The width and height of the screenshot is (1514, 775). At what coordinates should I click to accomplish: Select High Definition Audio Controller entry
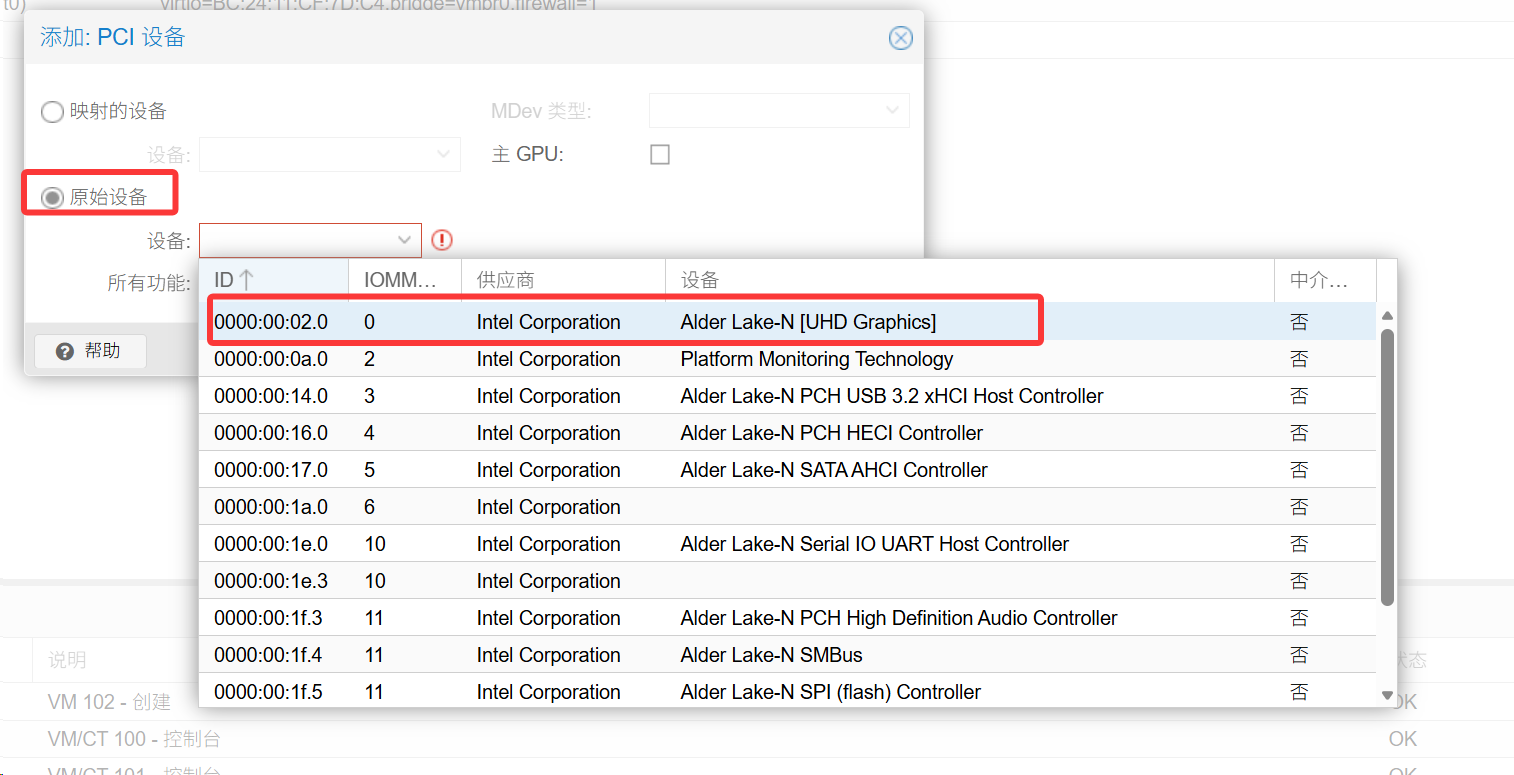pyautogui.click(x=898, y=618)
